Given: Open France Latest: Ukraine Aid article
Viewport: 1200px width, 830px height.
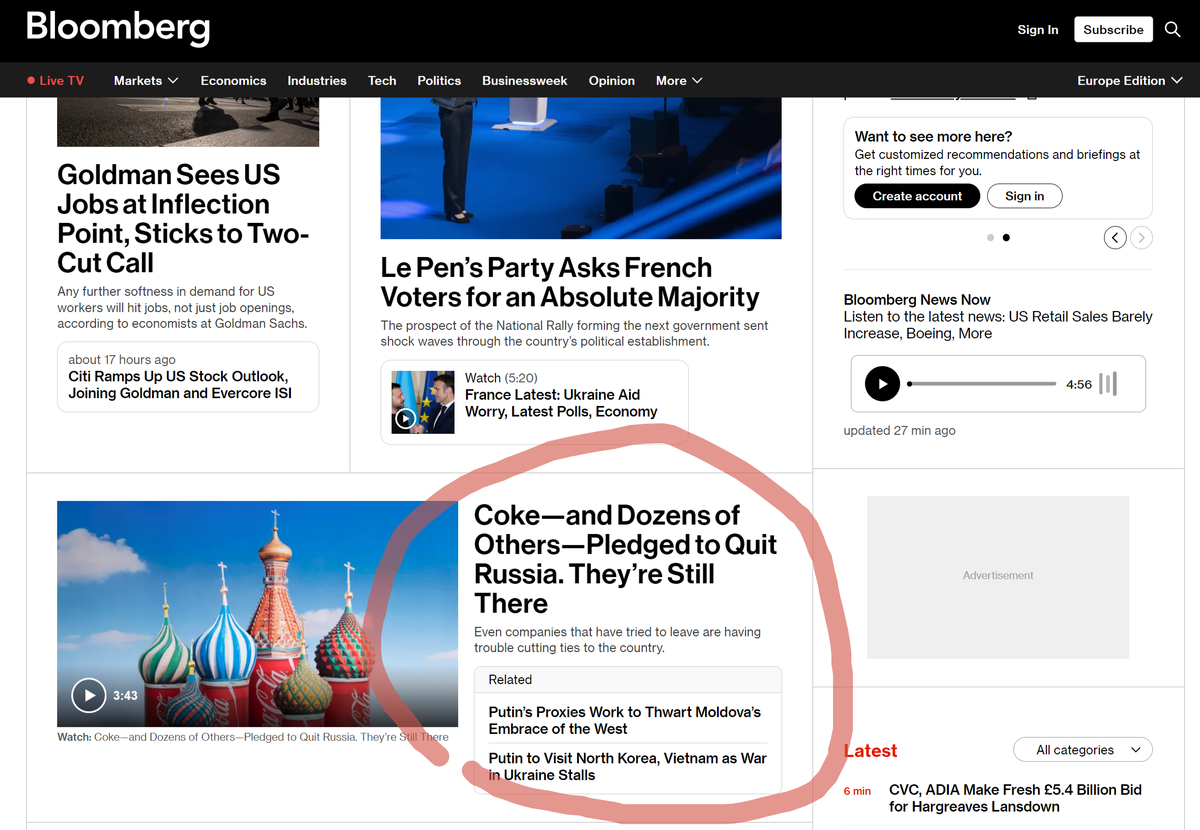Looking at the screenshot, I should tap(561, 403).
